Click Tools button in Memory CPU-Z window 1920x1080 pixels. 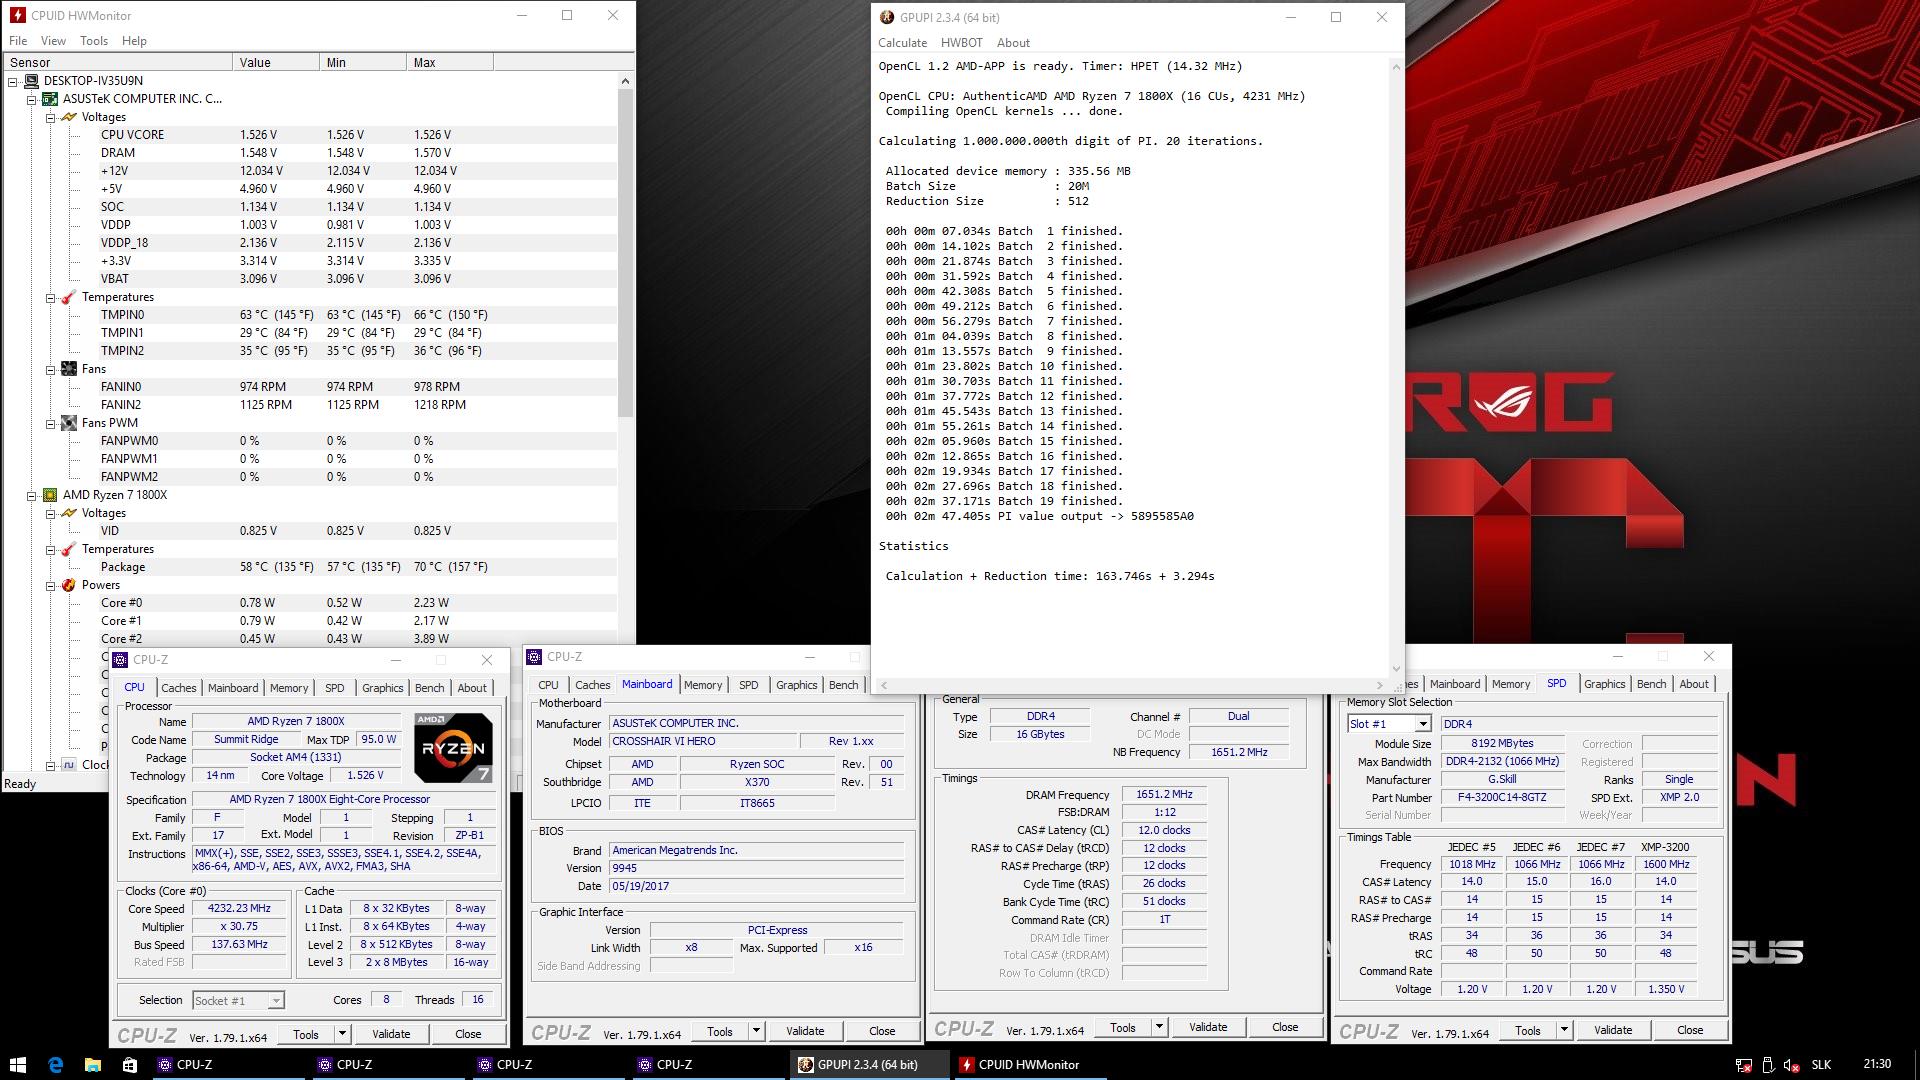tap(1123, 1028)
